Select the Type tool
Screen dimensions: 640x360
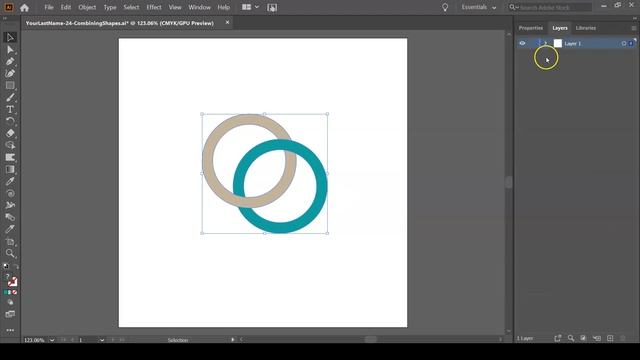[10, 109]
